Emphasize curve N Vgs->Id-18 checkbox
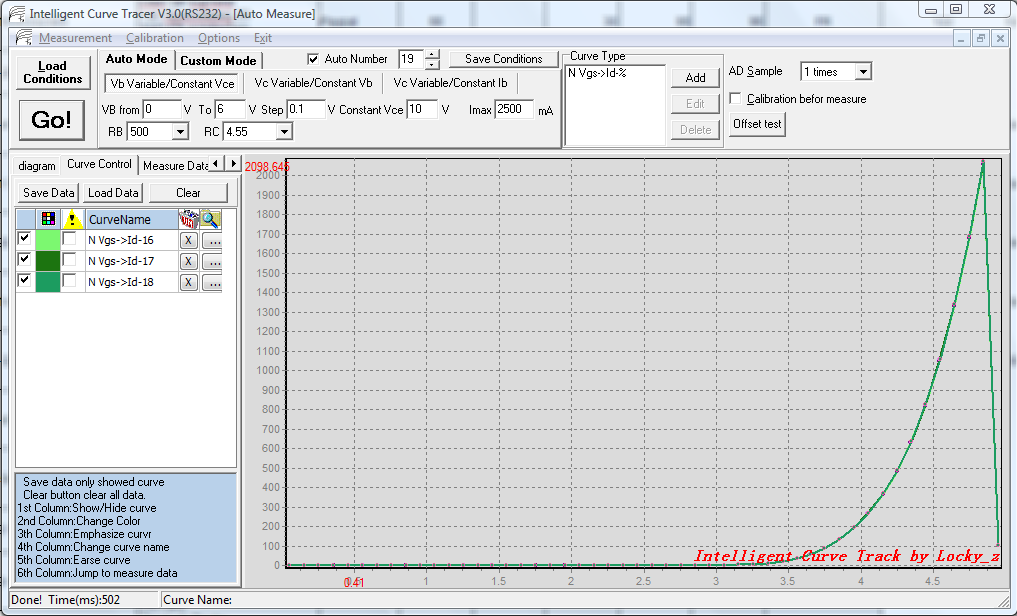The height and width of the screenshot is (616, 1017). (x=69, y=281)
